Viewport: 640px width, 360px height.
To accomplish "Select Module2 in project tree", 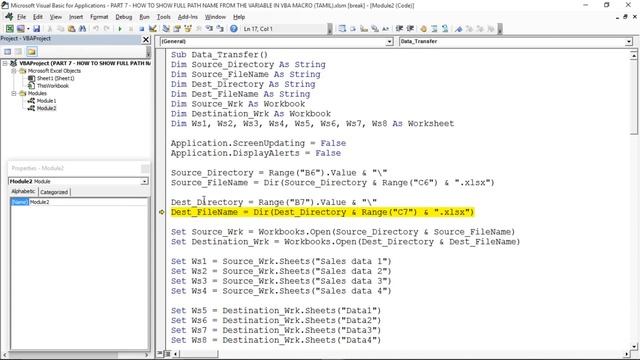I will (47, 108).
